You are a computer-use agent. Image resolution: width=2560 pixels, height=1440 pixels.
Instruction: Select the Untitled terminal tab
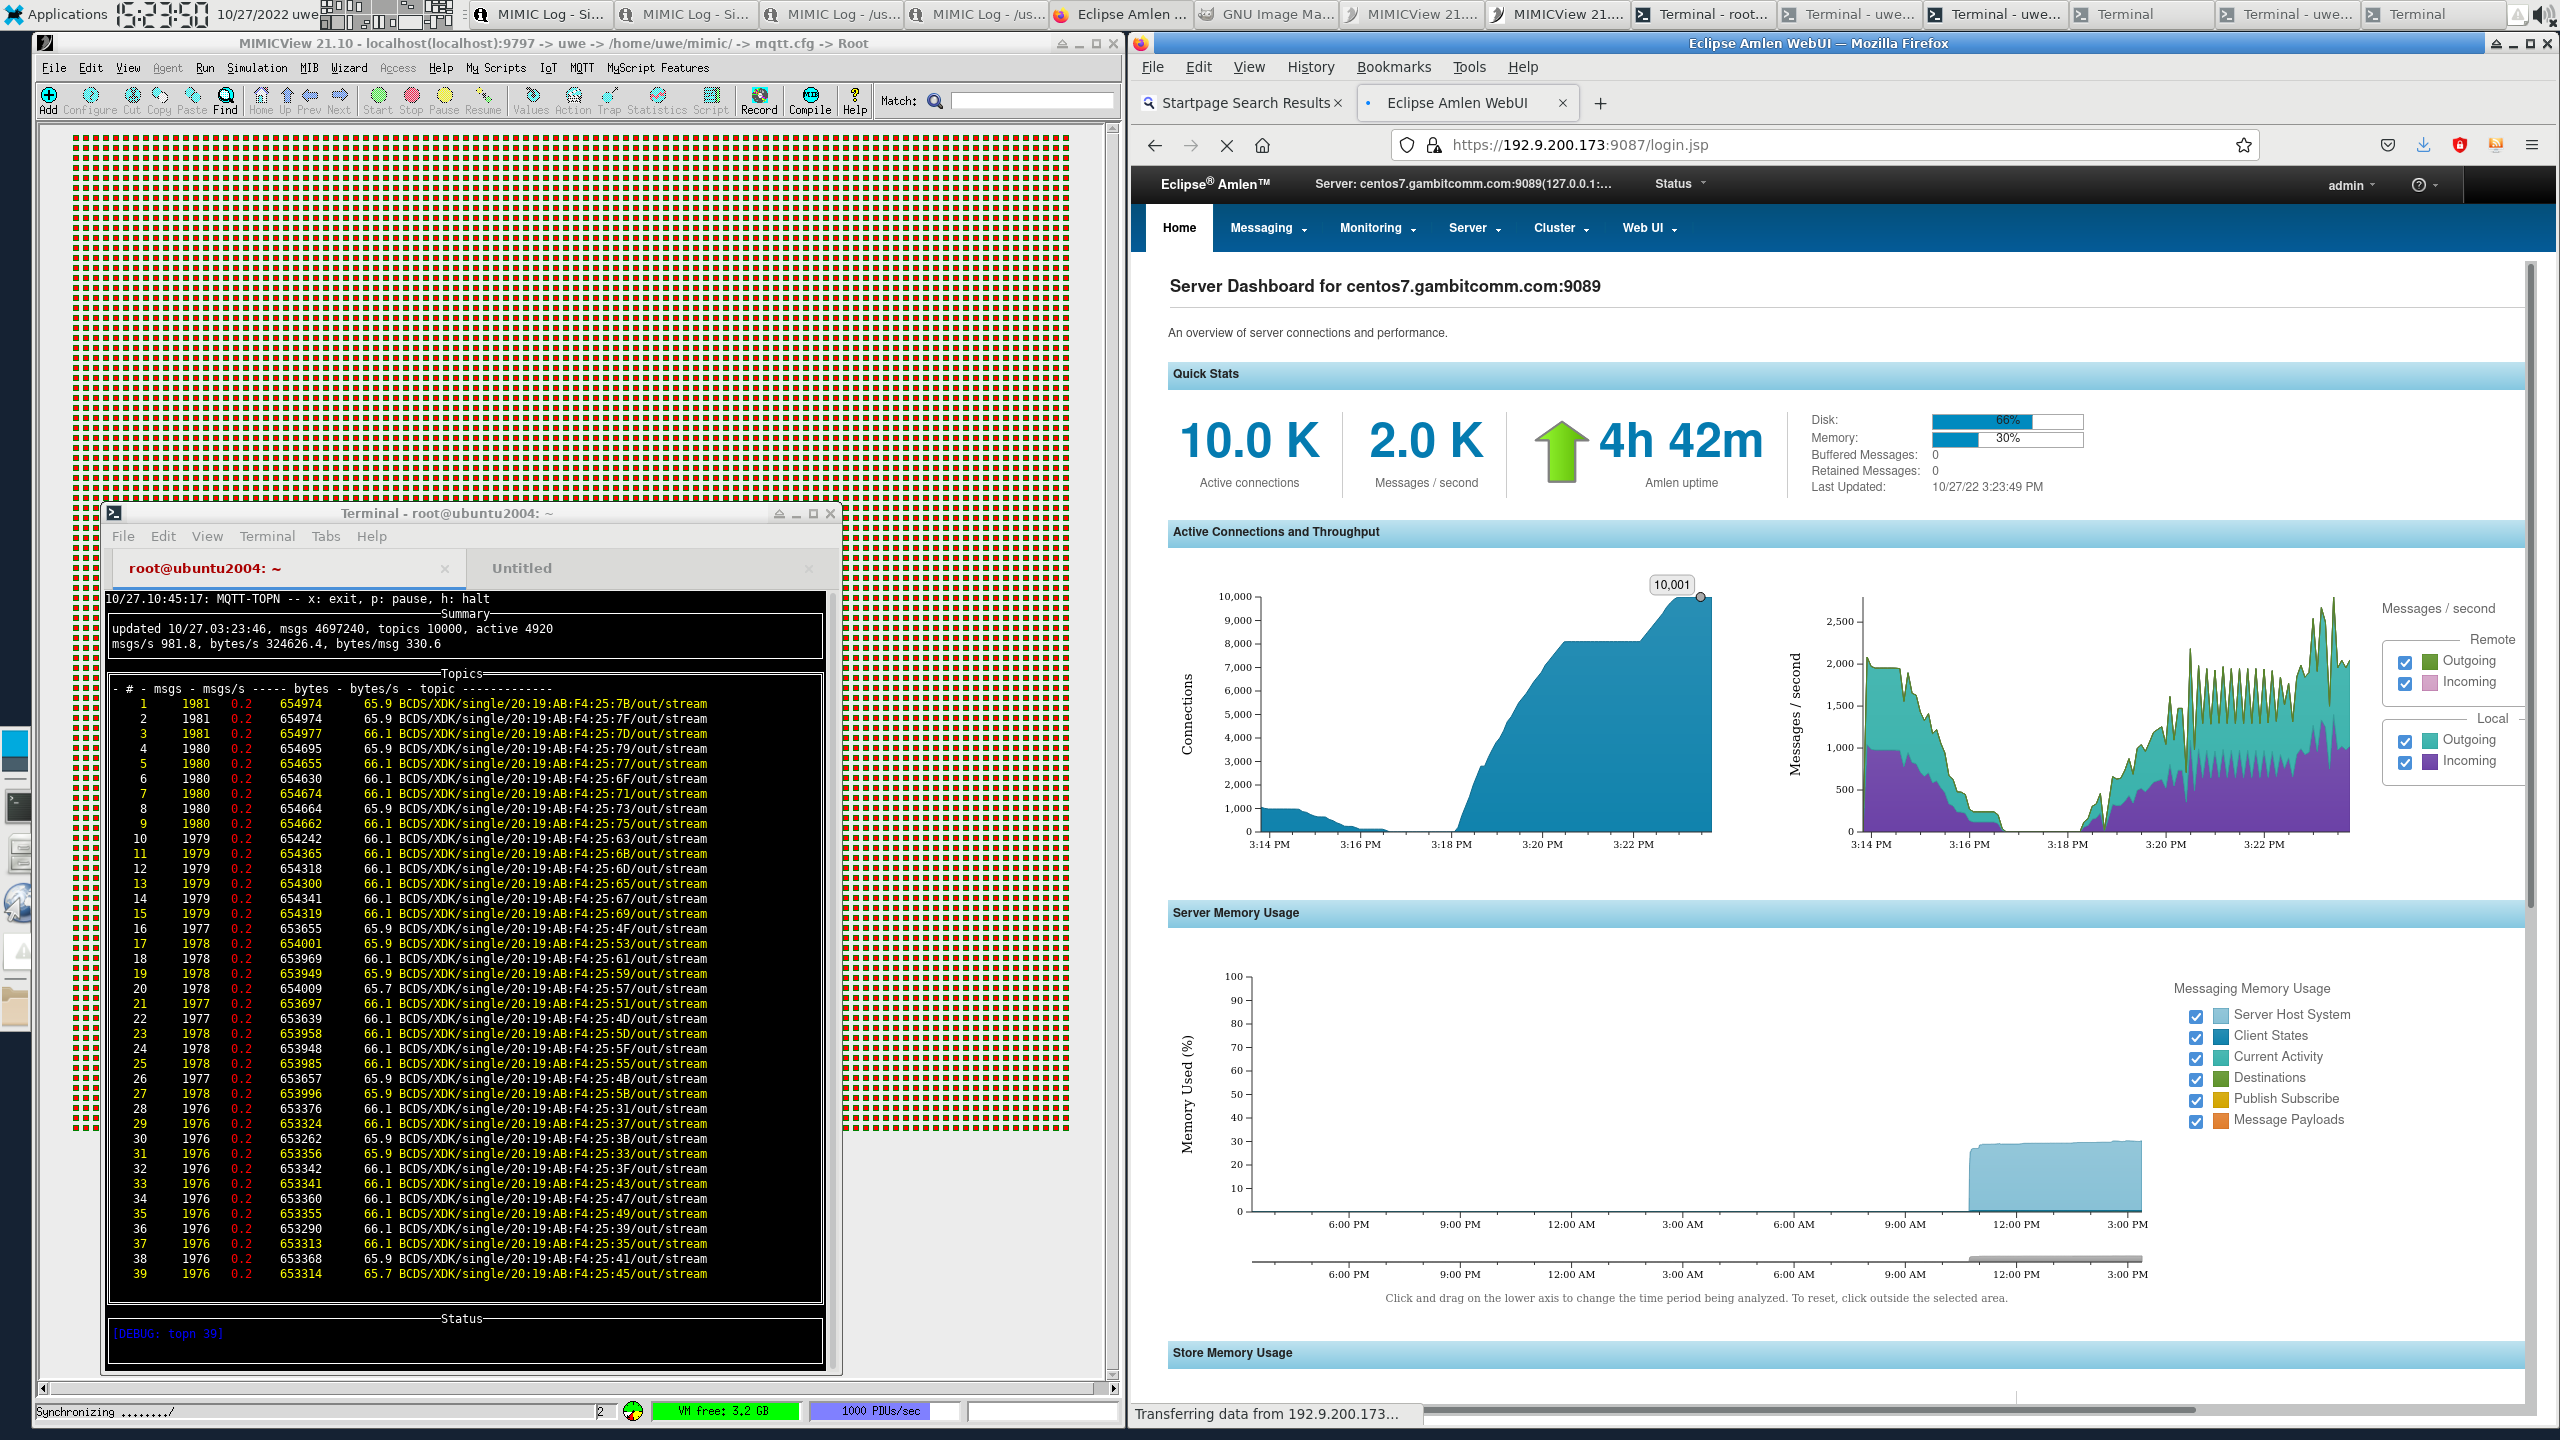click(x=522, y=568)
